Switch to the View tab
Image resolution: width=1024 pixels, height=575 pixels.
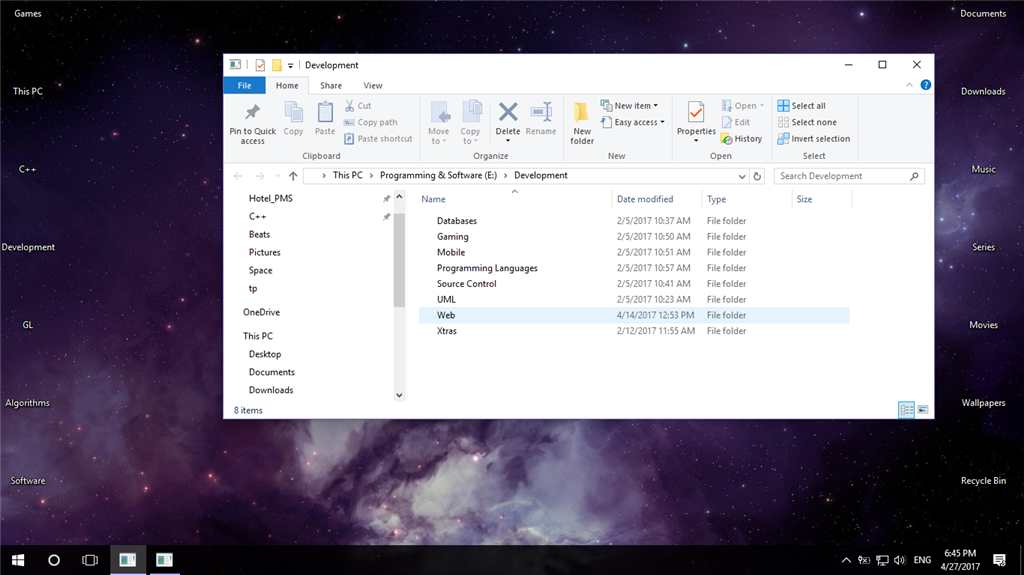tap(373, 86)
